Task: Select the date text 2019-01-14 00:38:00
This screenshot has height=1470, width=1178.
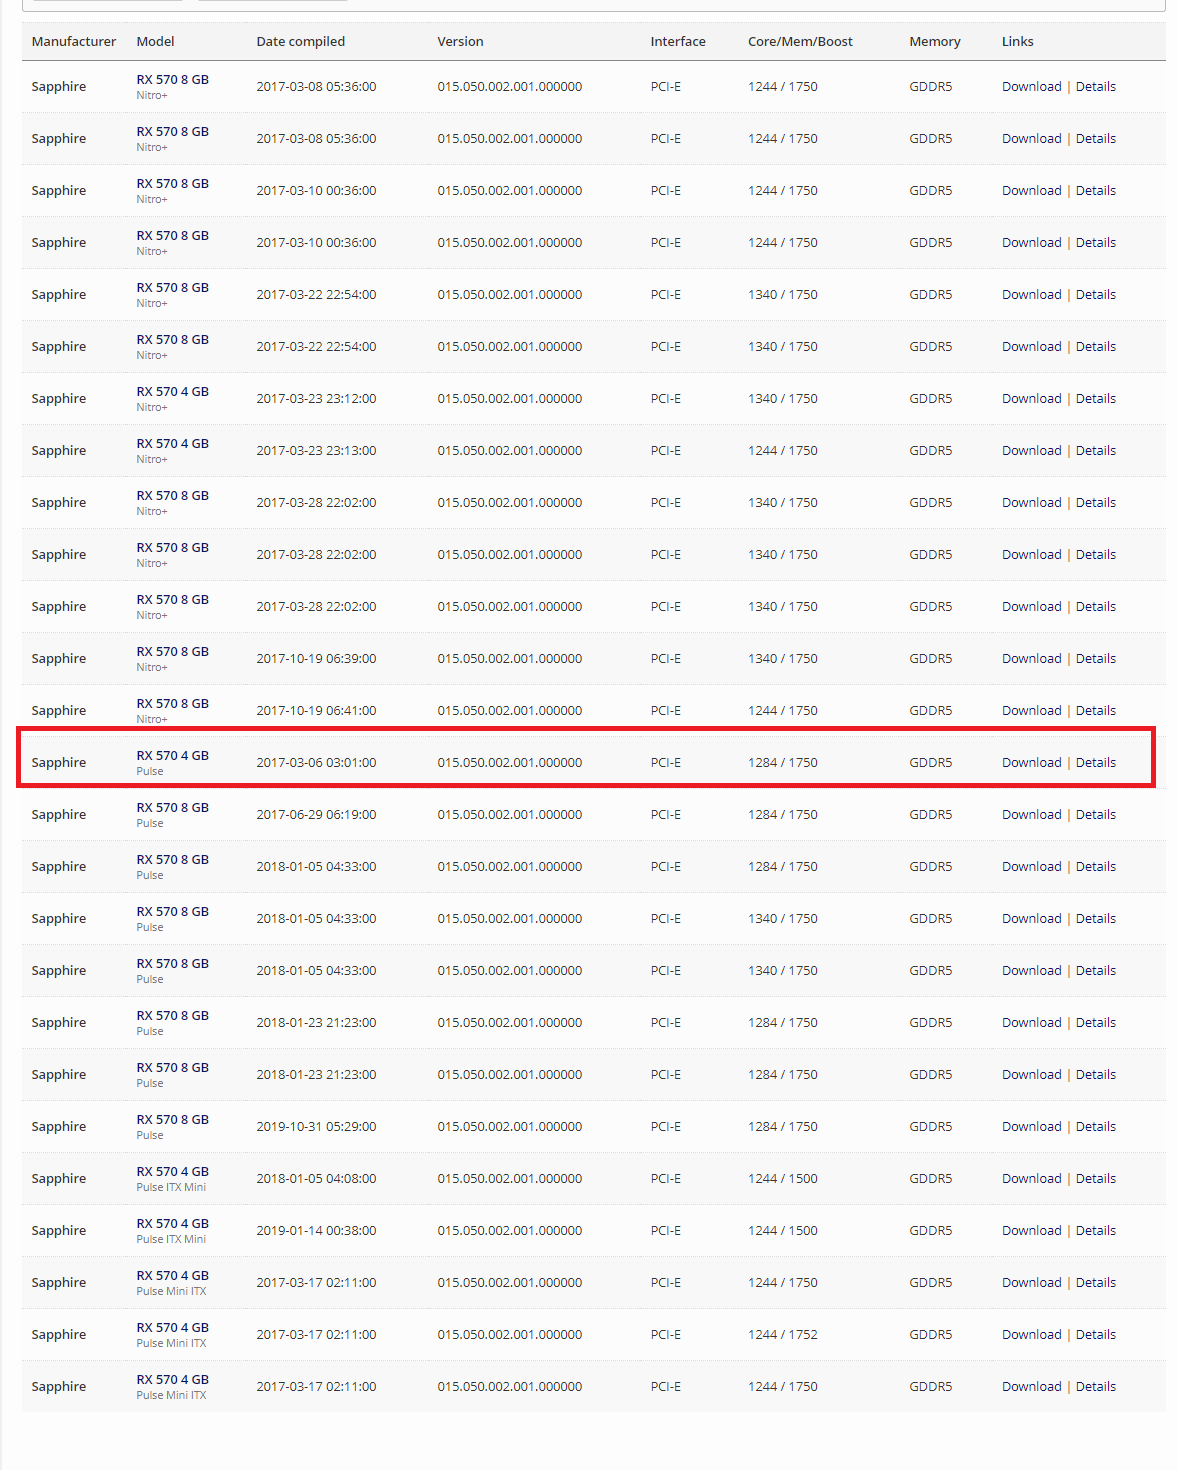Action: click(x=316, y=1230)
